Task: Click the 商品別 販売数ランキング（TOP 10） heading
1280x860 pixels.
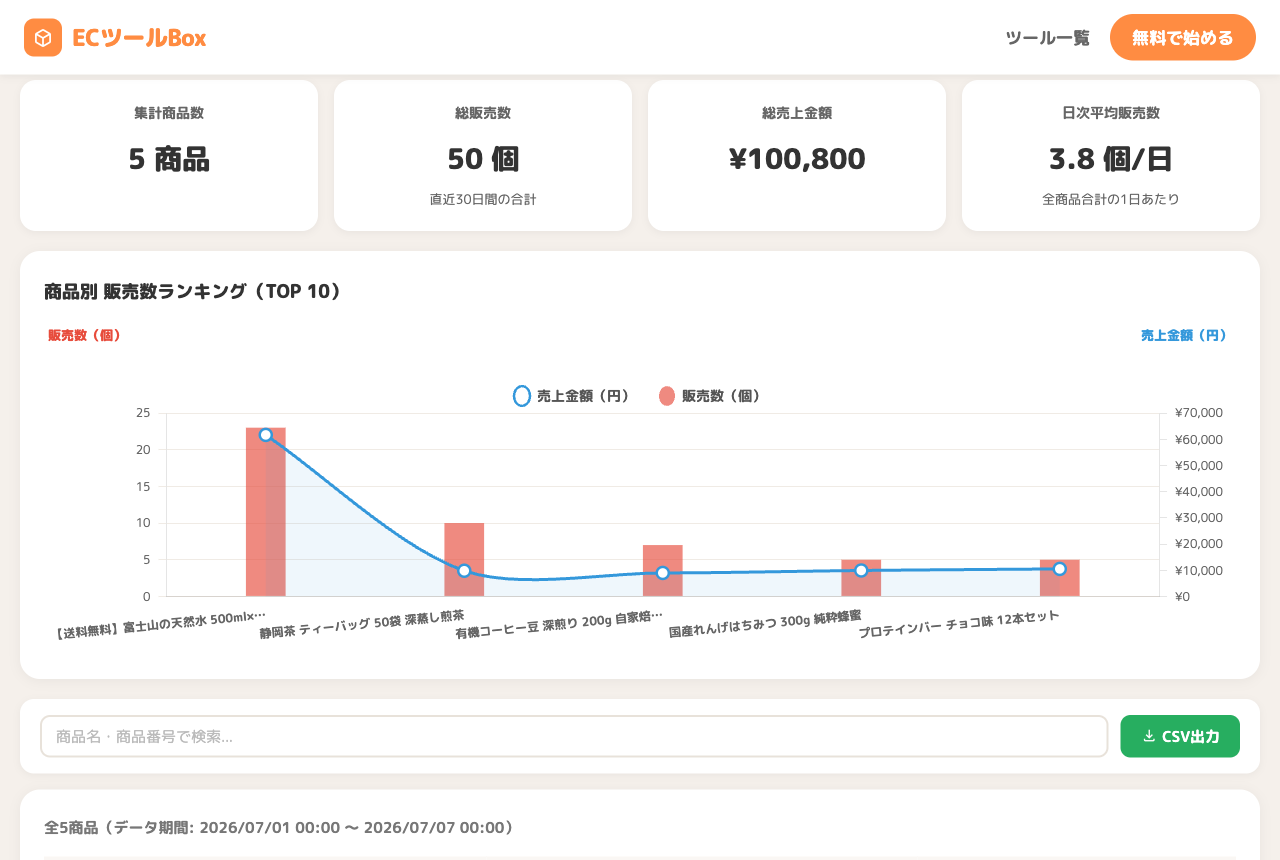Action: pos(193,291)
